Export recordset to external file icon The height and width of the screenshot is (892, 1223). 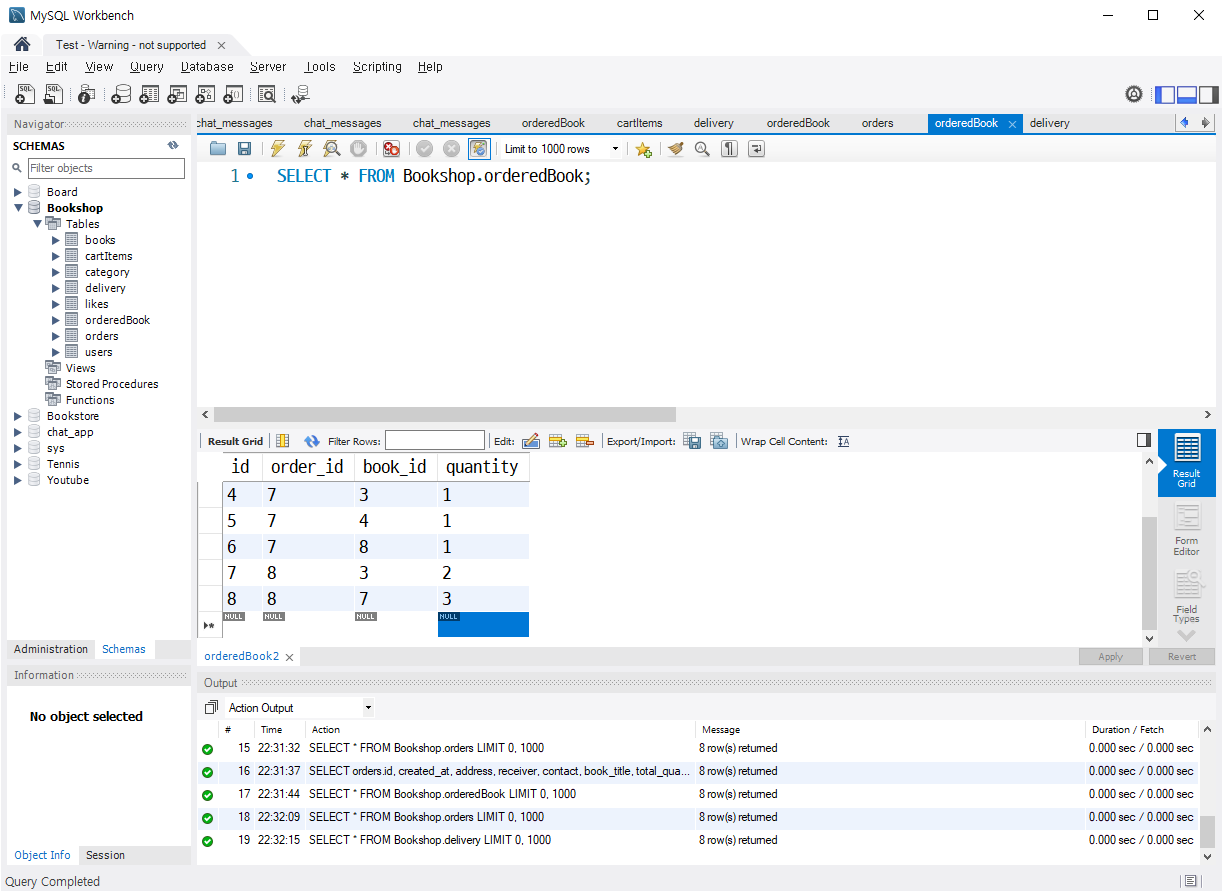click(x=692, y=441)
